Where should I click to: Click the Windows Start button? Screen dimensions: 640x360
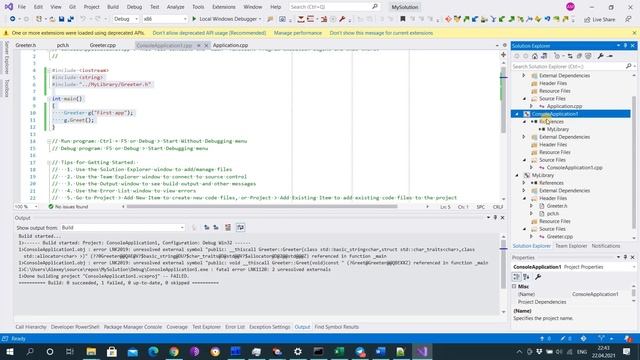pyautogui.click(x=10, y=351)
